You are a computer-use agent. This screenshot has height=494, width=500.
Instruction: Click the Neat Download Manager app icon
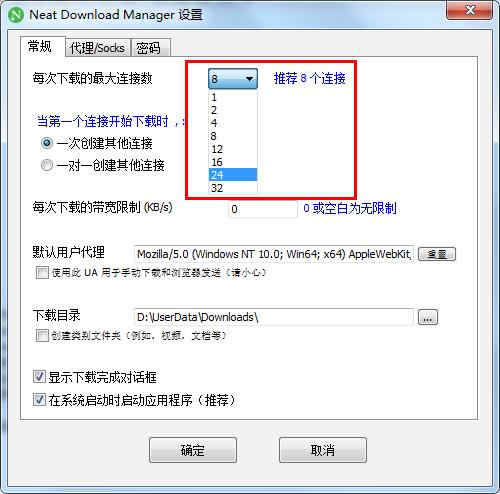click(x=16, y=15)
